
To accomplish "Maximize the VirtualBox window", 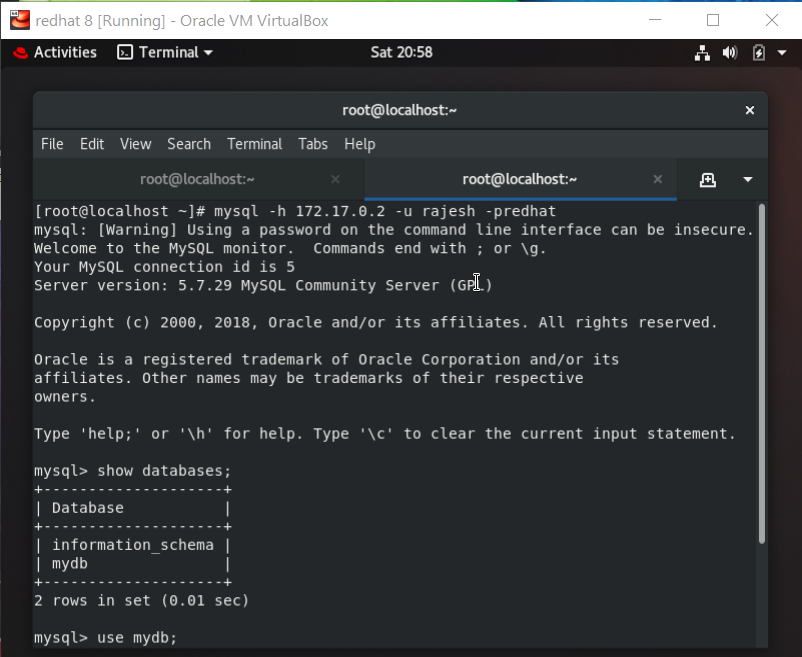I will [713, 20].
